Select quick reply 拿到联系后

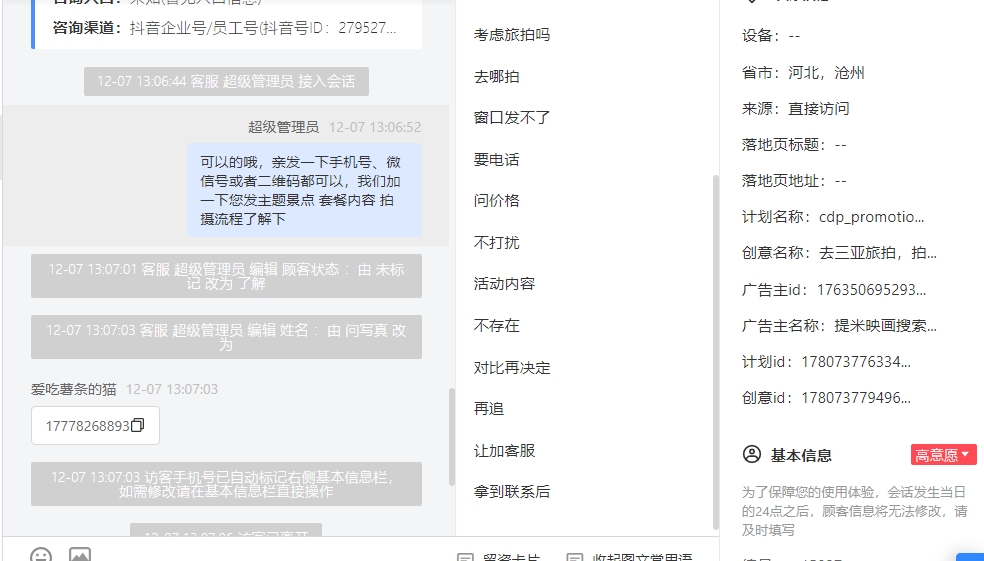[512, 492]
